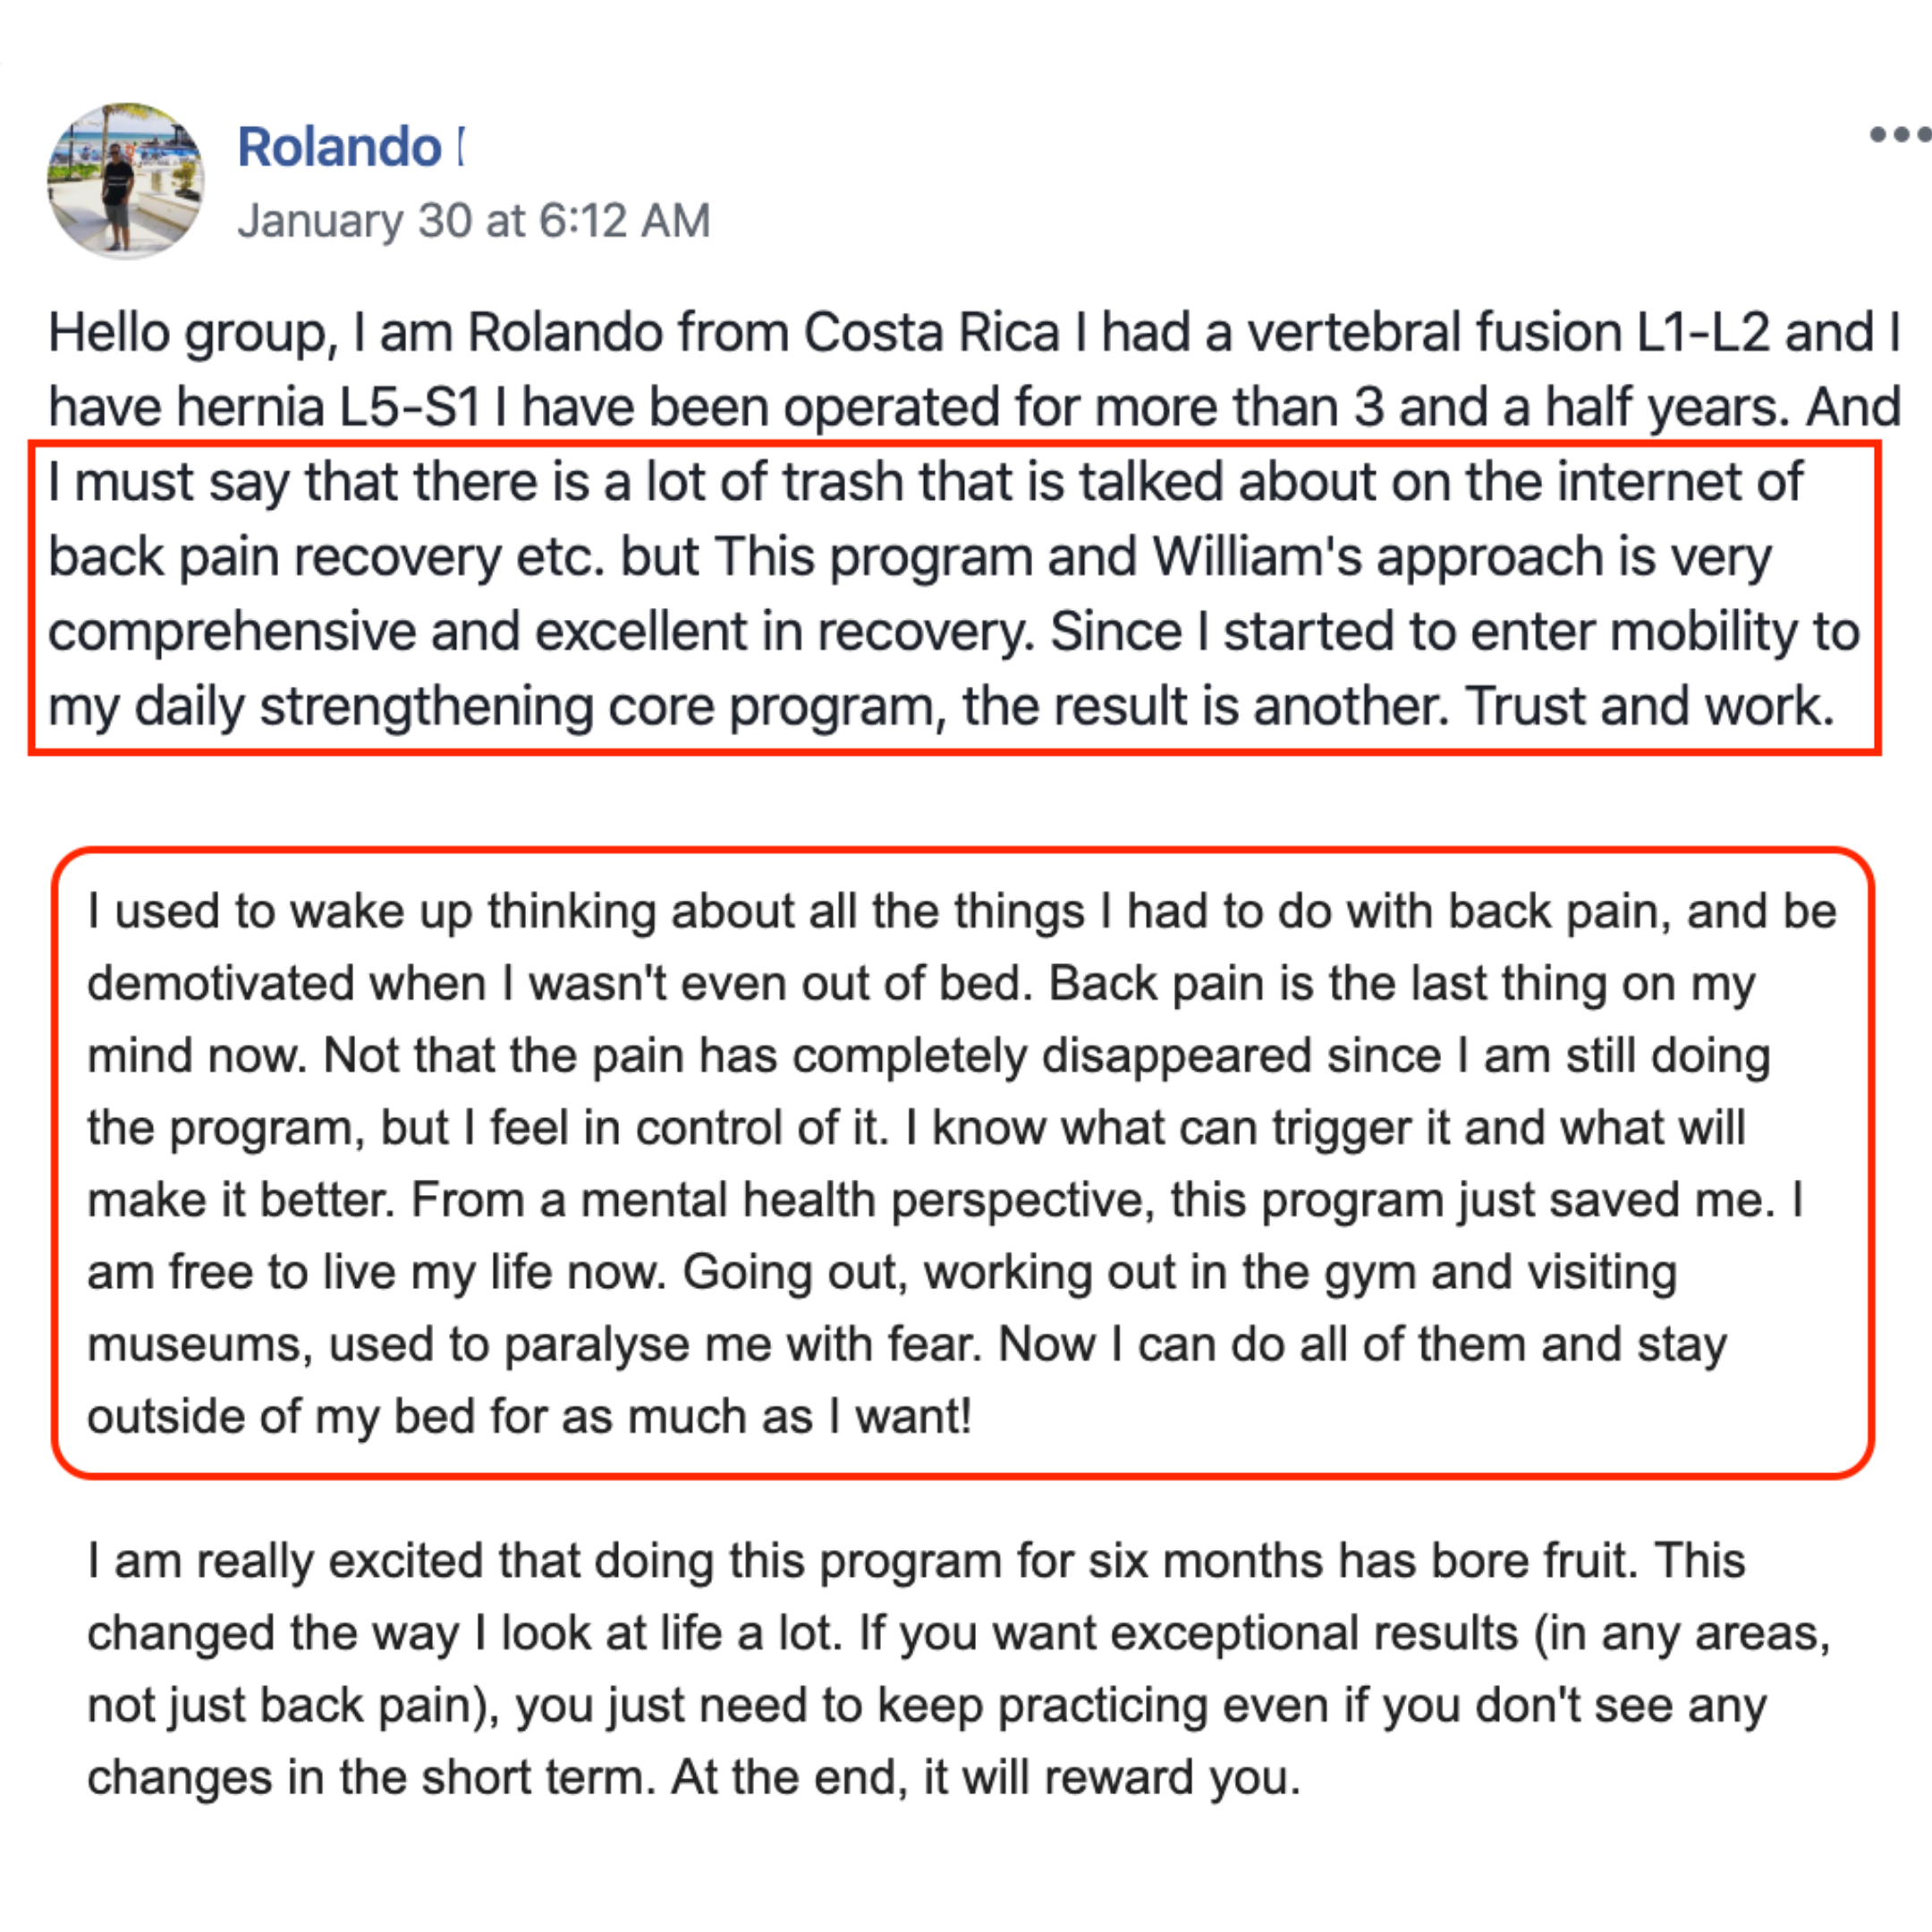This screenshot has height=1932, width=1932.
Task: Click the words 'Costa Rica' in the post
Action: coord(931,332)
